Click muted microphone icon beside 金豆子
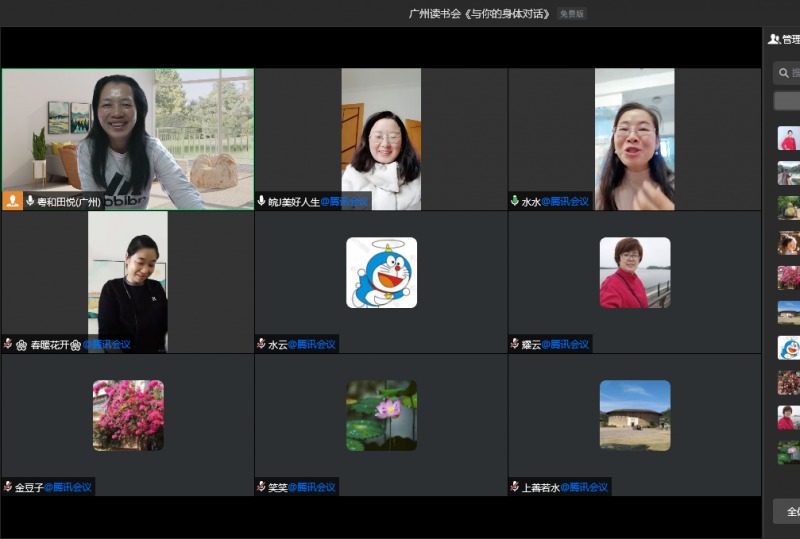The height and width of the screenshot is (539, 800). (x=8, y=487)
